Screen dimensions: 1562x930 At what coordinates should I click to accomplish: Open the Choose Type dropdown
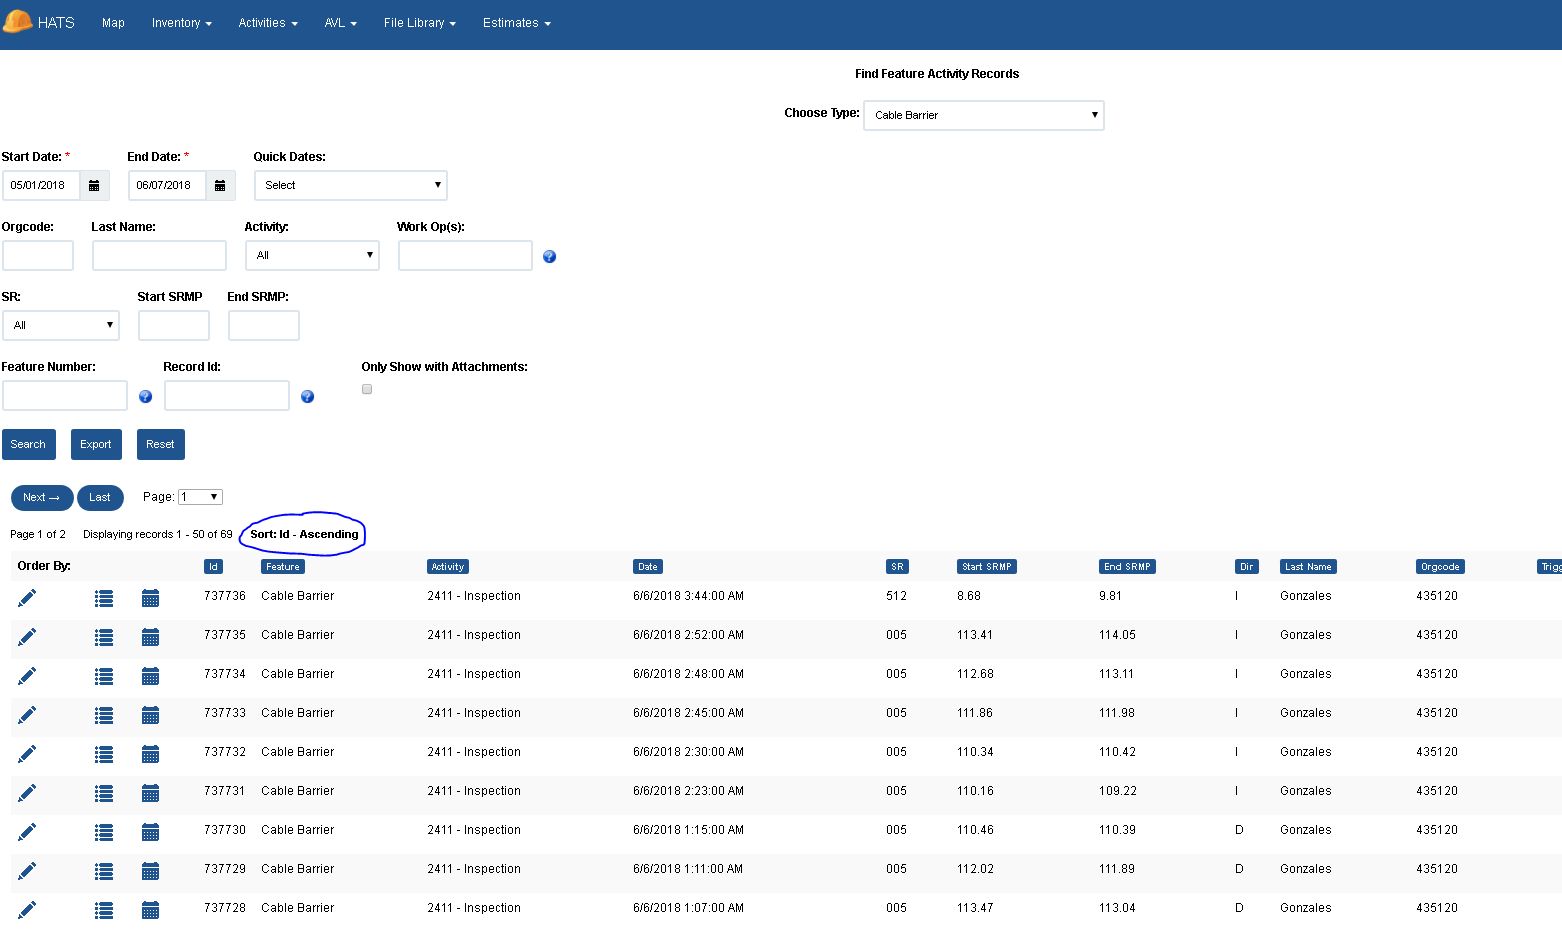point(983,115)
